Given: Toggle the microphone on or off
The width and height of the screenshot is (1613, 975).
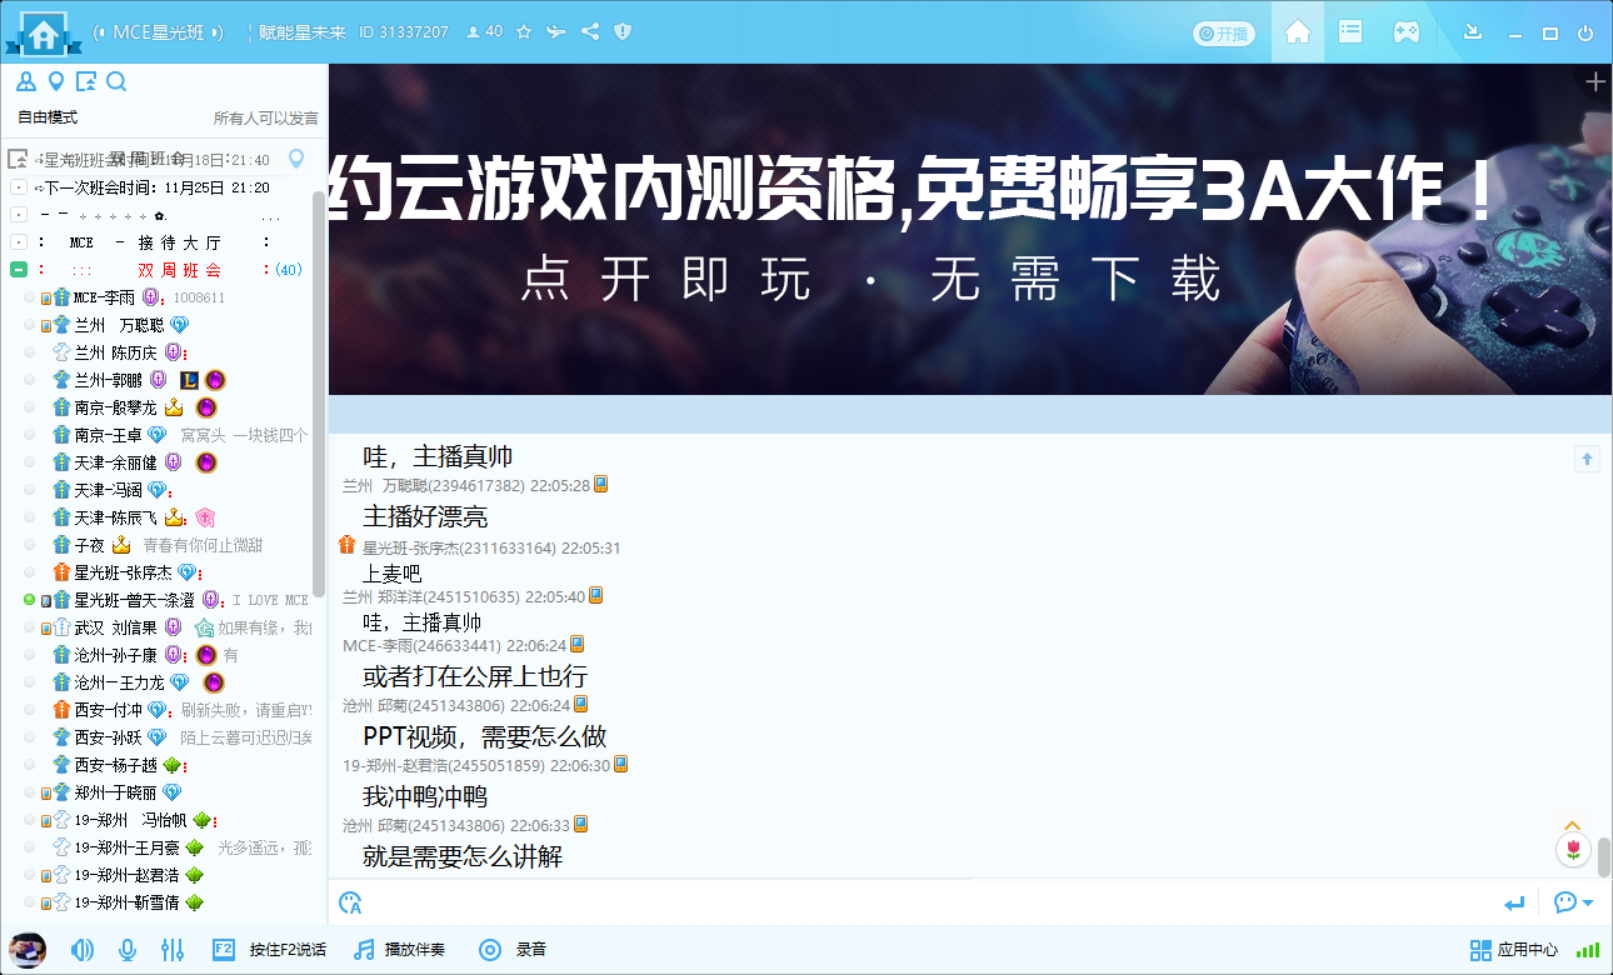Looking at the screenshot, I should (127, 950).
